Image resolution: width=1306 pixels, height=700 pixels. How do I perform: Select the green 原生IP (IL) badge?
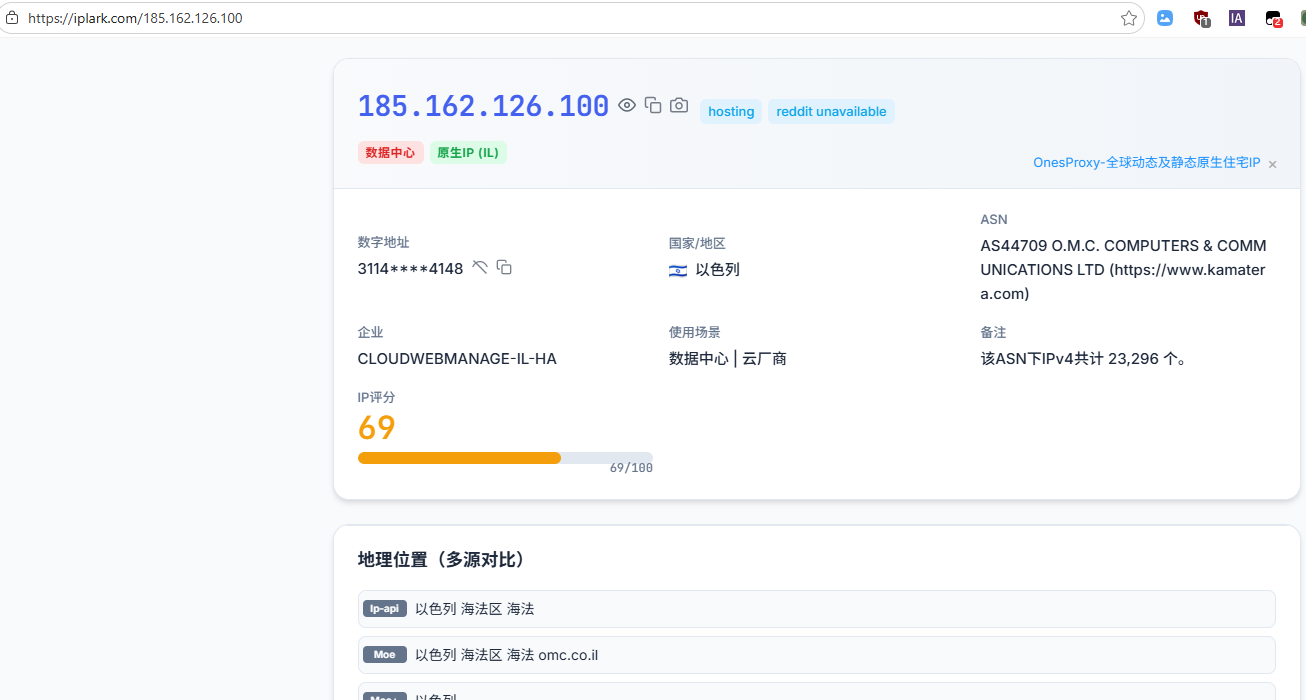click(468, 153)
